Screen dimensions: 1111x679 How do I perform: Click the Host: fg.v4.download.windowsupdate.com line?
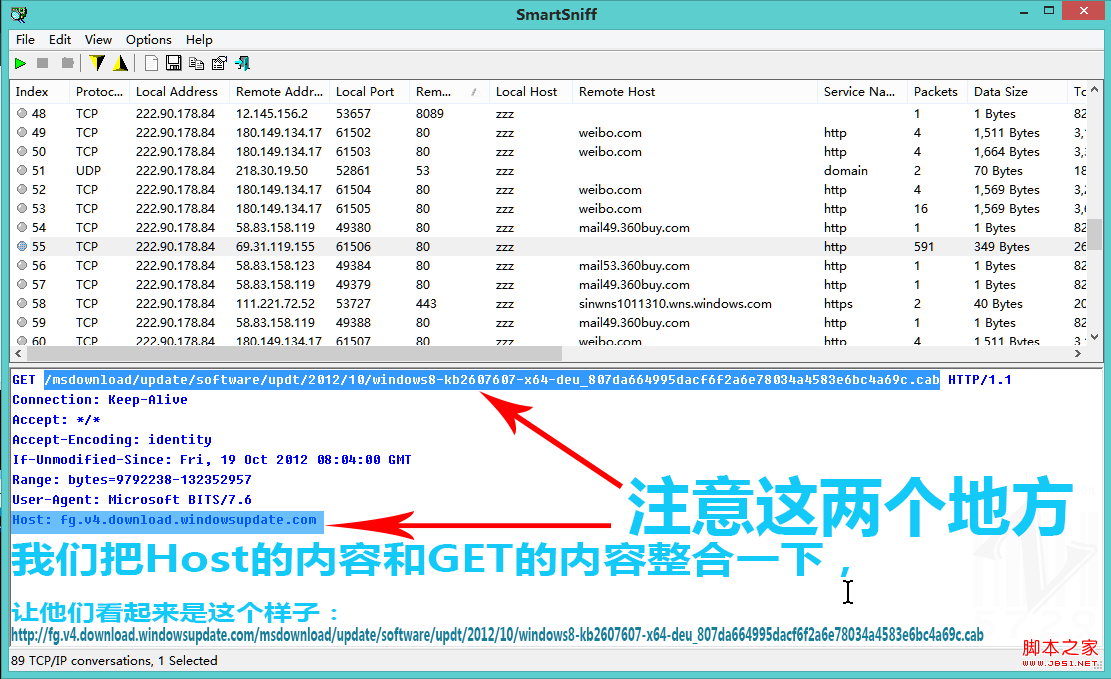point(167,520)
